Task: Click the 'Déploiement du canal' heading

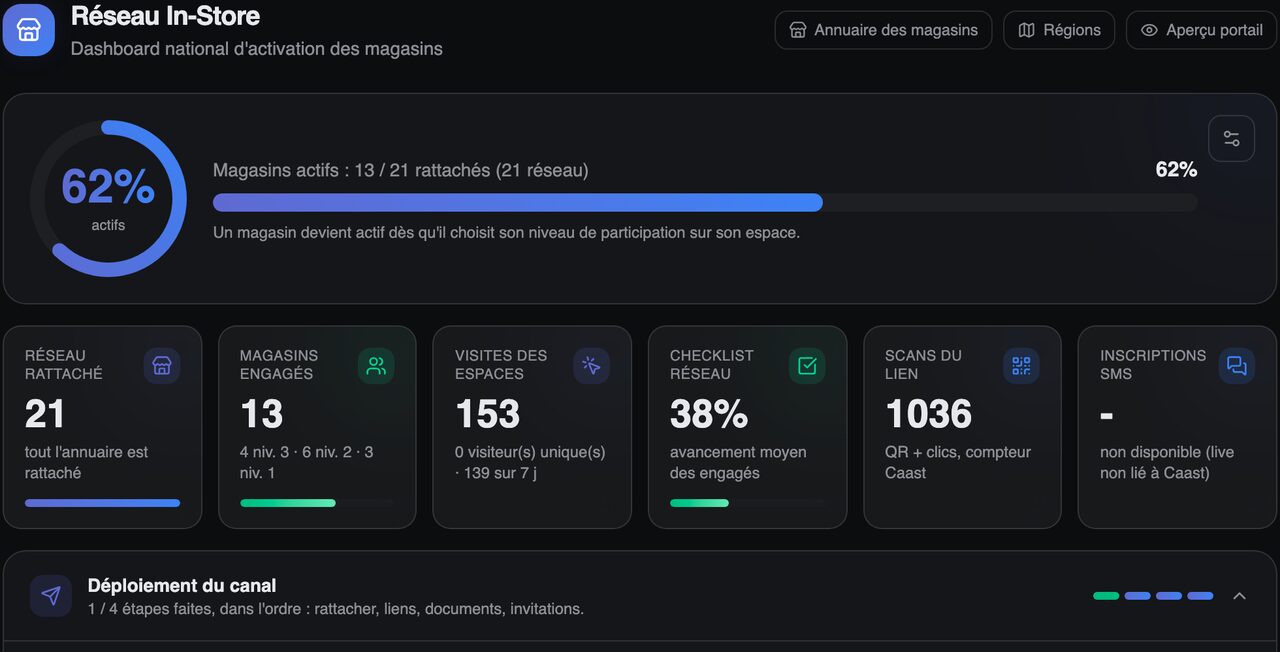Action: pyautogui.click(x=182, y=586)
